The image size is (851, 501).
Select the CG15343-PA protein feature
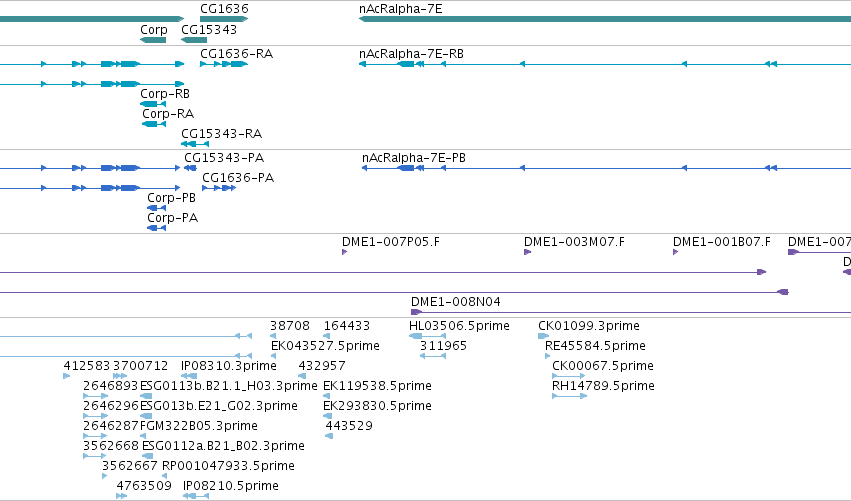pyautogui.click(x=190, y=168)
